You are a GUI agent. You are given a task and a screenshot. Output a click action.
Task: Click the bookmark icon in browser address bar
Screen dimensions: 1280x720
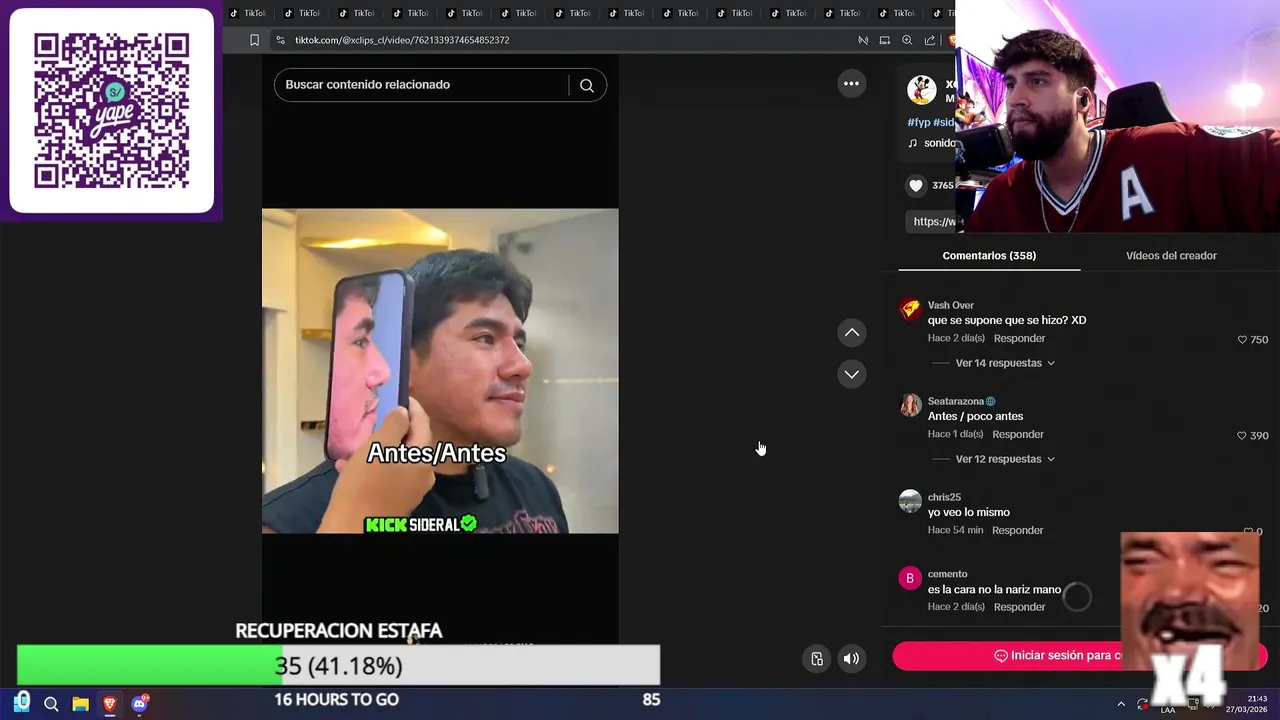tap(254, 40)
